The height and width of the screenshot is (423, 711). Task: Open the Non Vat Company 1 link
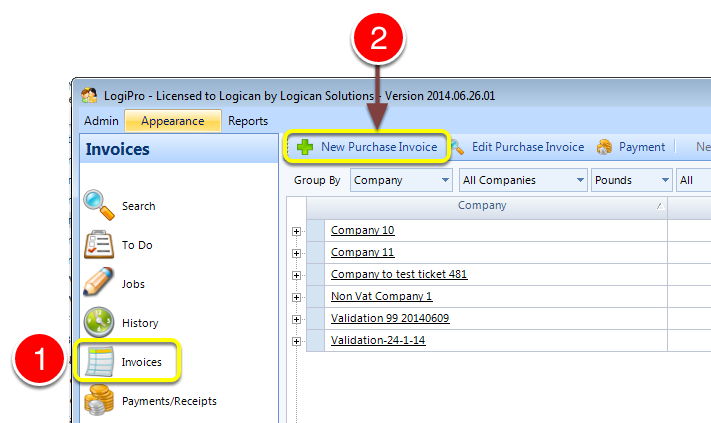coord(381,296)
